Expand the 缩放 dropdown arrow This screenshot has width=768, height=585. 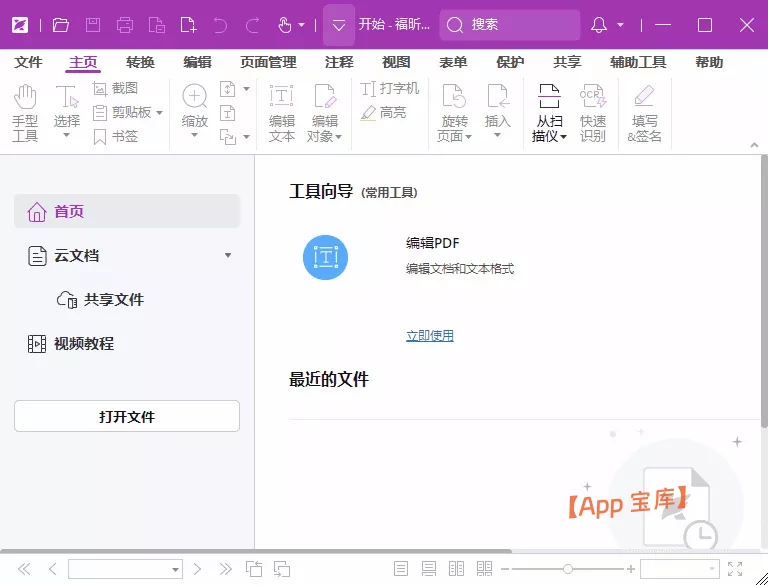point(194,135)
